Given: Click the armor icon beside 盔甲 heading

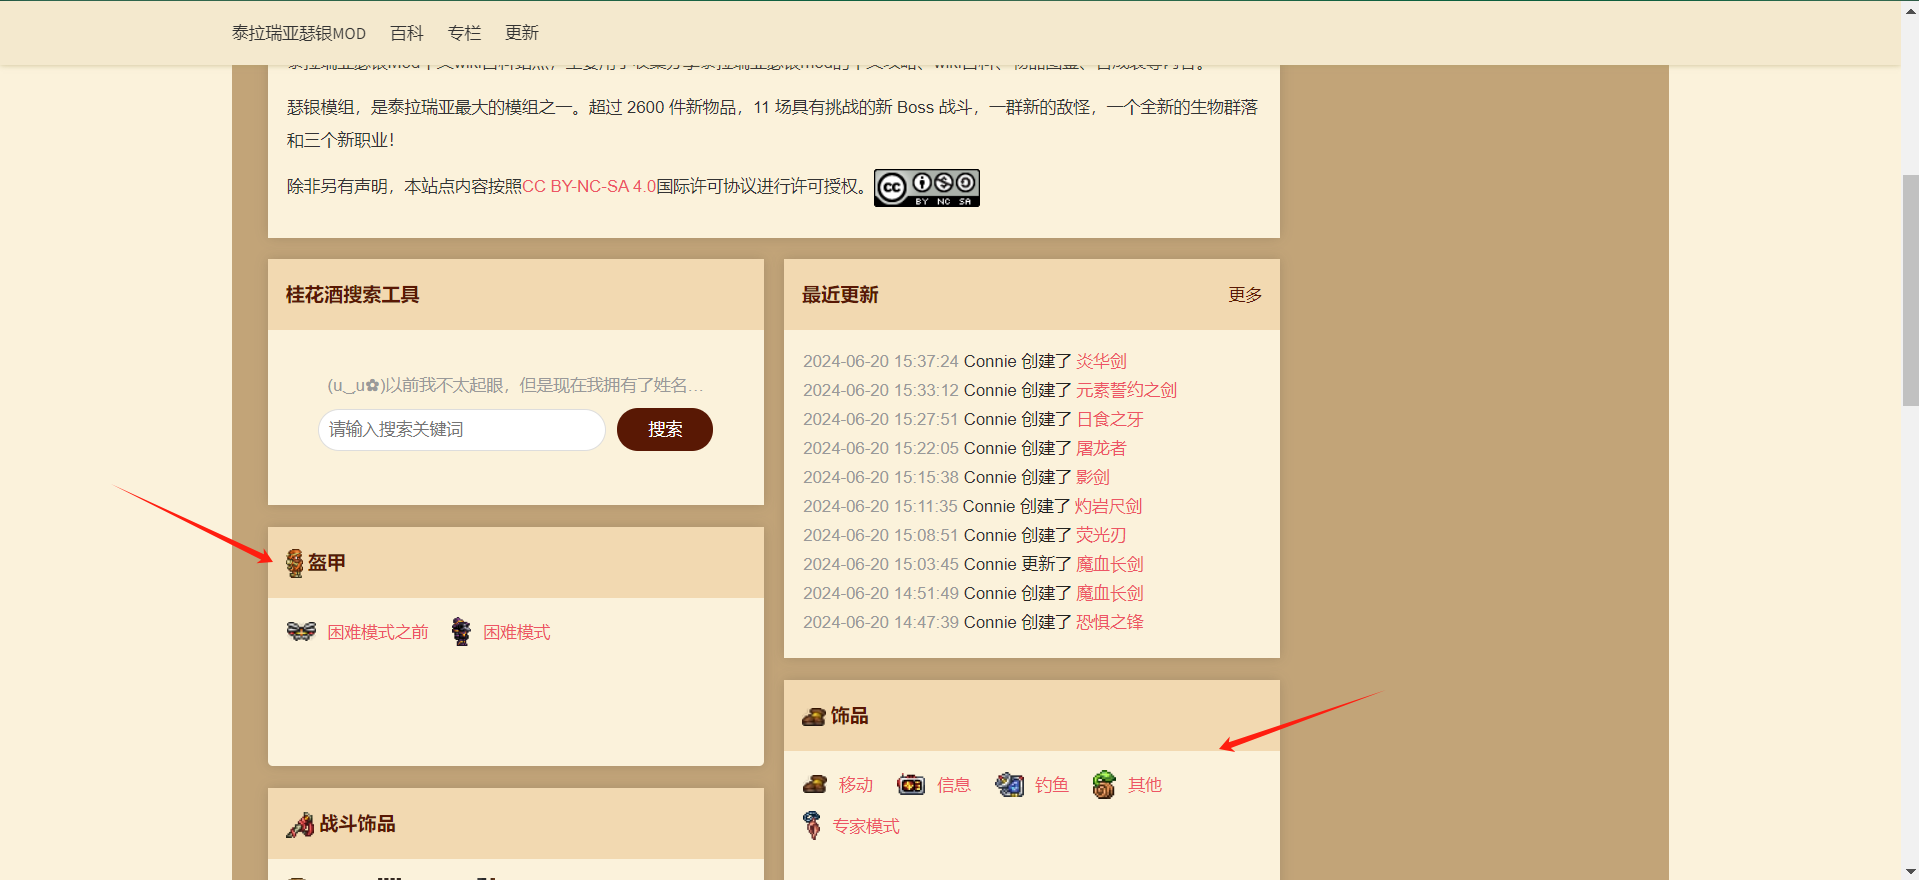Looking at the screenshot, I should pyautogui.click(x=294, y=563).
